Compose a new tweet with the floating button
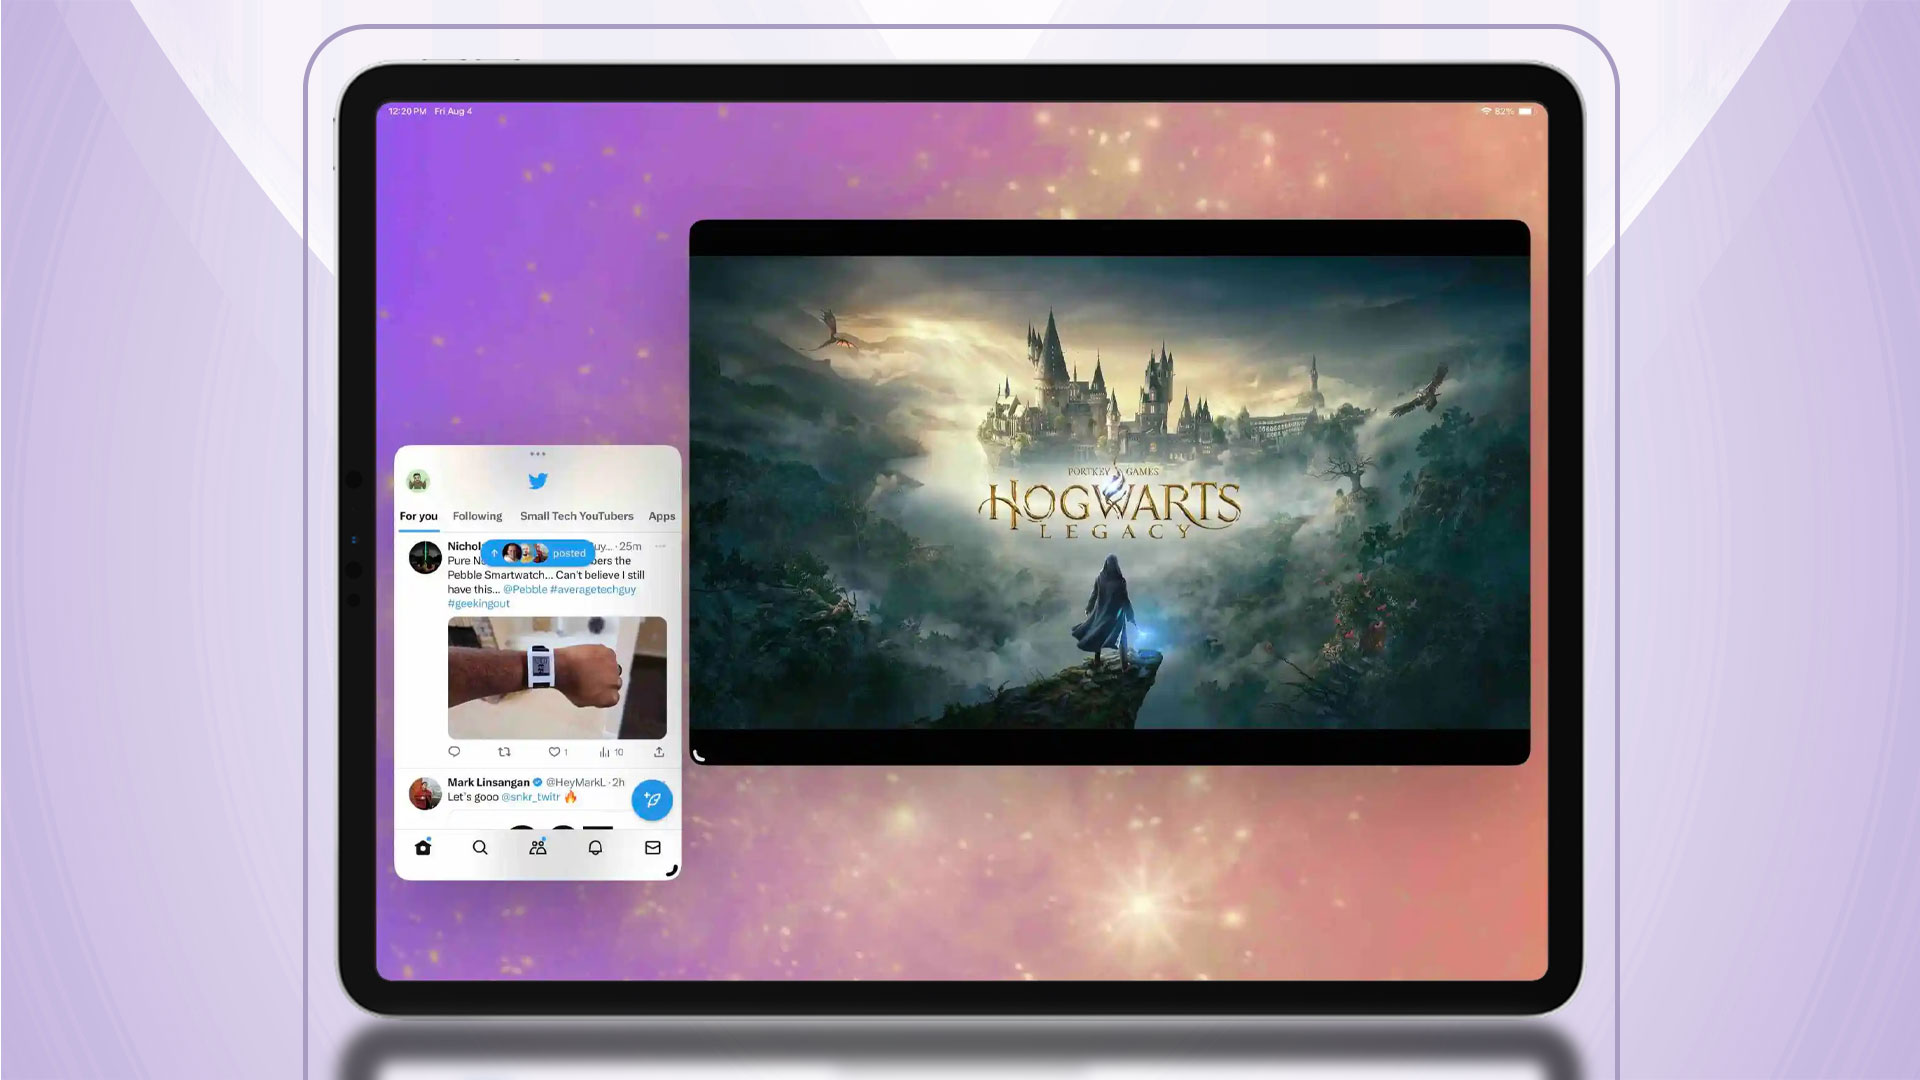This screenshot has width=1920, height=1080. click(x=652, y=800)
